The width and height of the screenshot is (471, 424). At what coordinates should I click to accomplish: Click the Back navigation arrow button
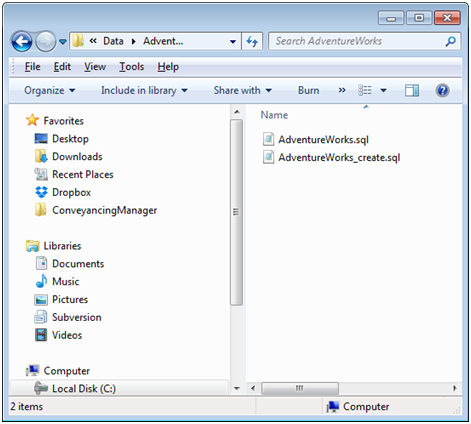(x=22, y=42)
